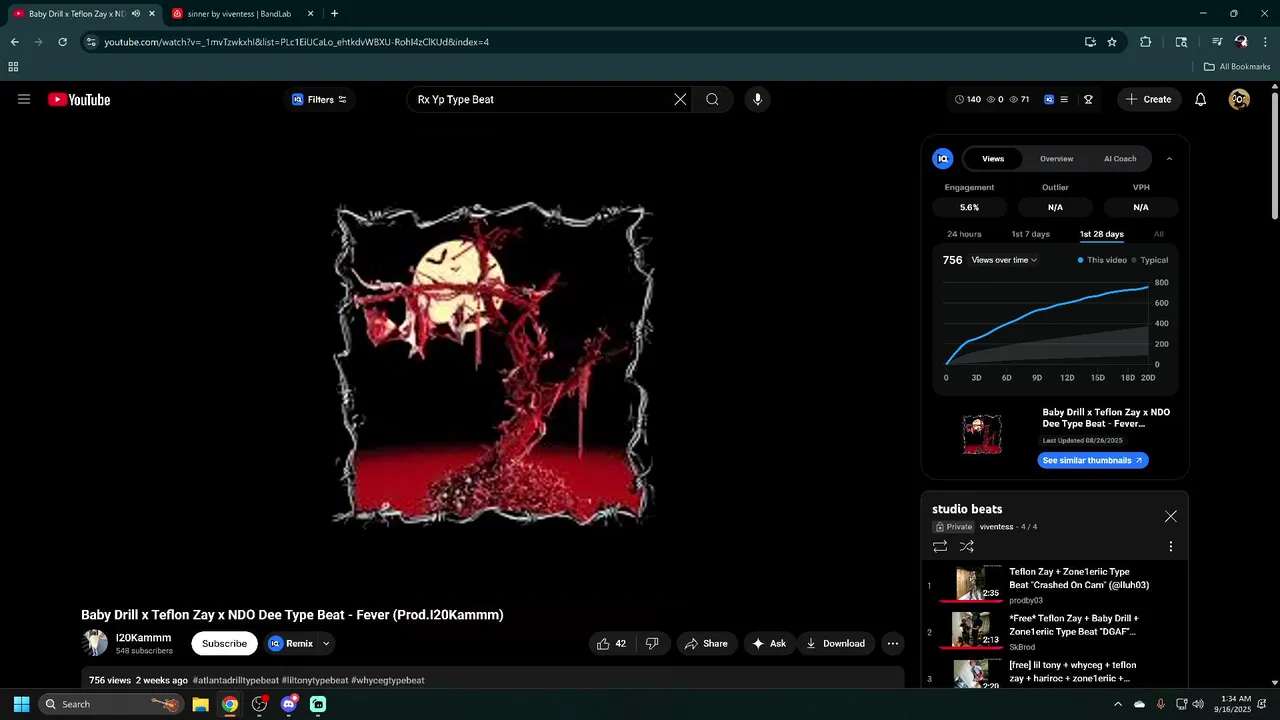Open Chrome three-dot menu
The height and width of the screenshot is (720, 1280).
(1265, 42)
